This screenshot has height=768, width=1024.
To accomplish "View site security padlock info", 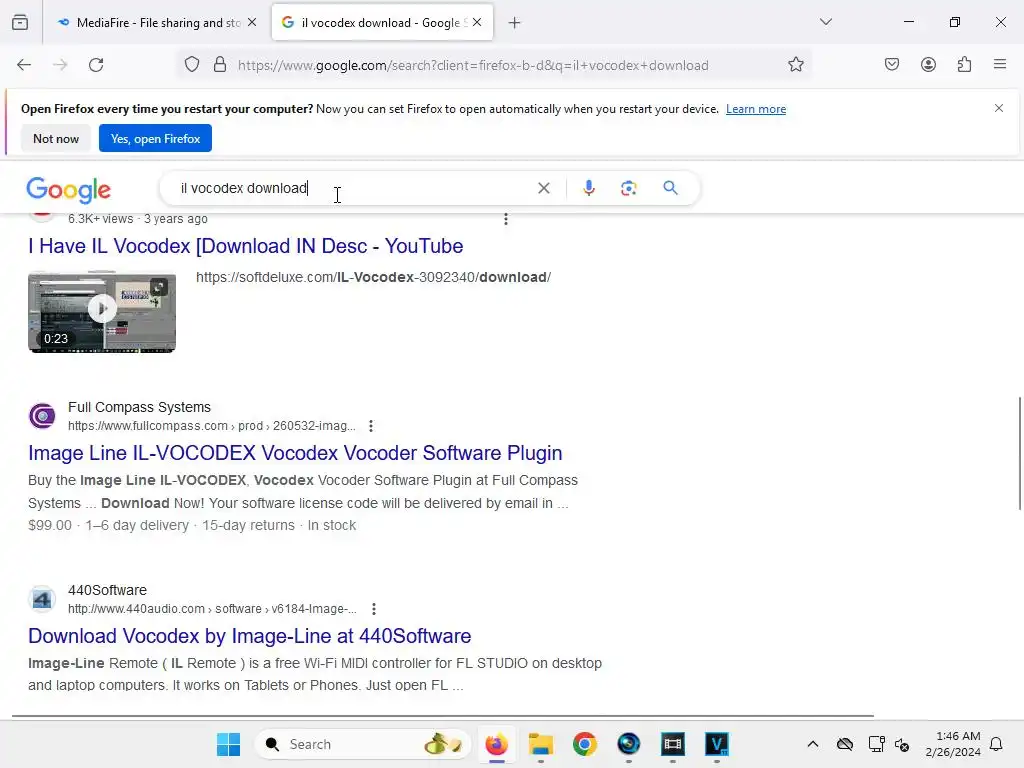I will (x=220, y=65).
